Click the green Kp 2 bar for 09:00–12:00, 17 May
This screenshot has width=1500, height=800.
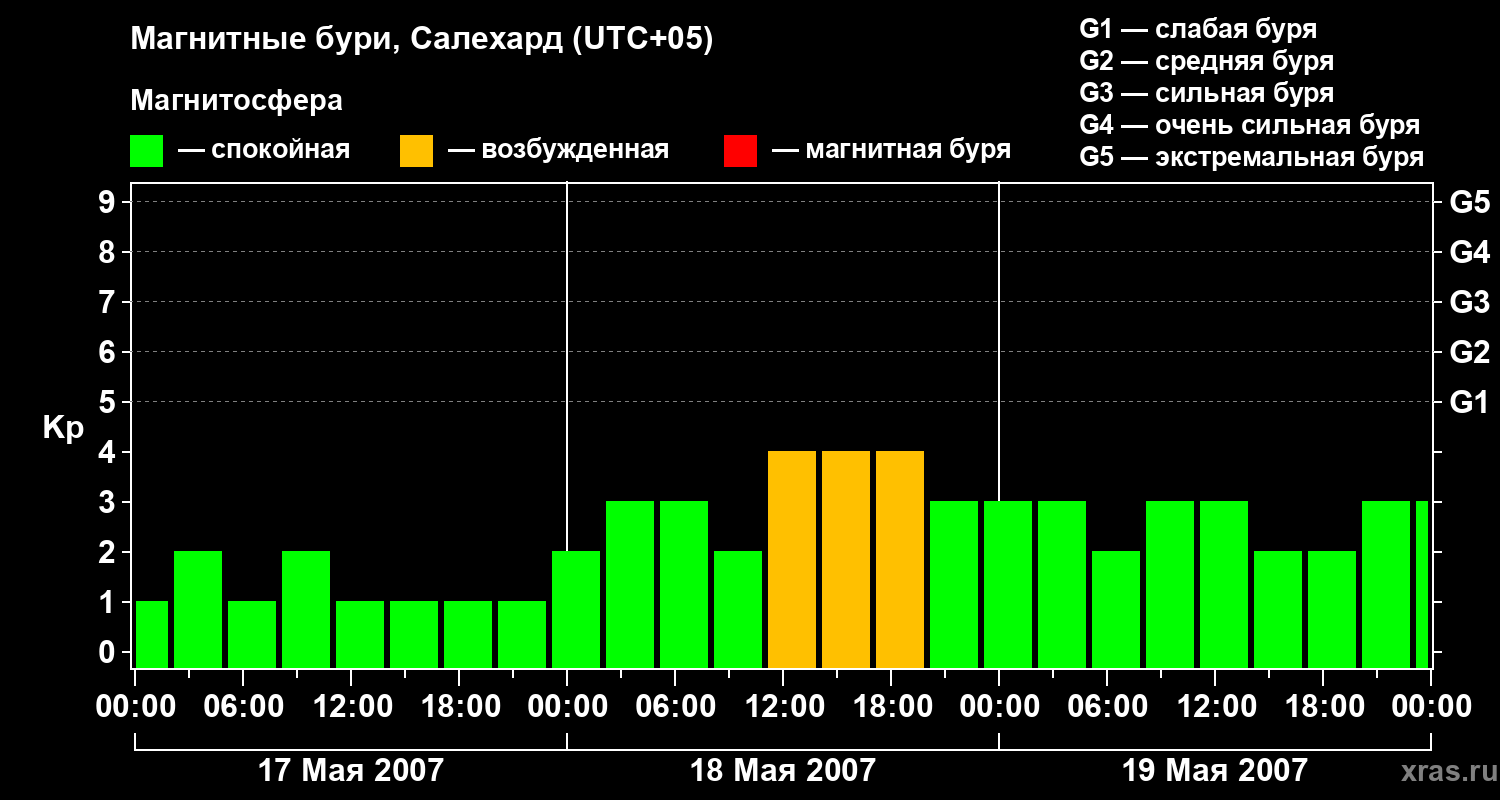pos(306,609)
